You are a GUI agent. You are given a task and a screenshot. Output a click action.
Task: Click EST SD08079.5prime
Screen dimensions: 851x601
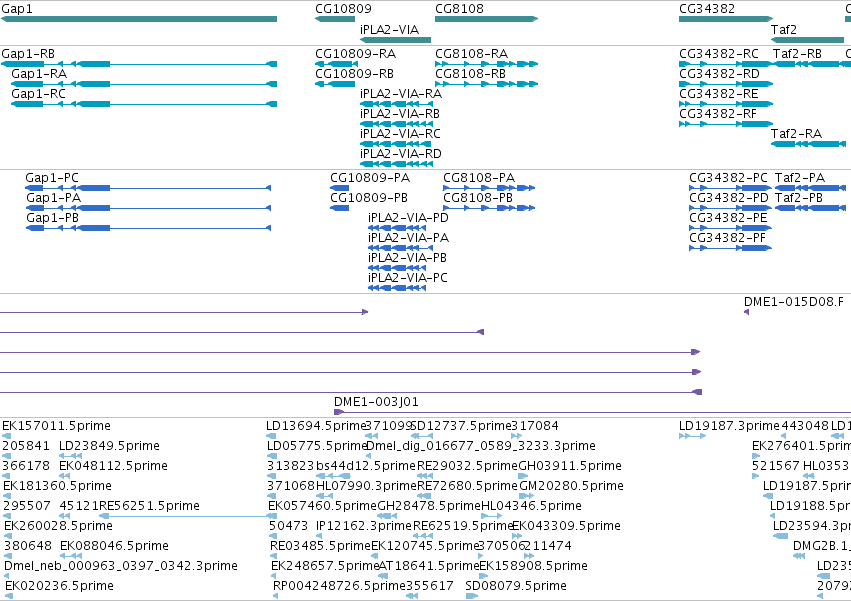coord(472,596)
